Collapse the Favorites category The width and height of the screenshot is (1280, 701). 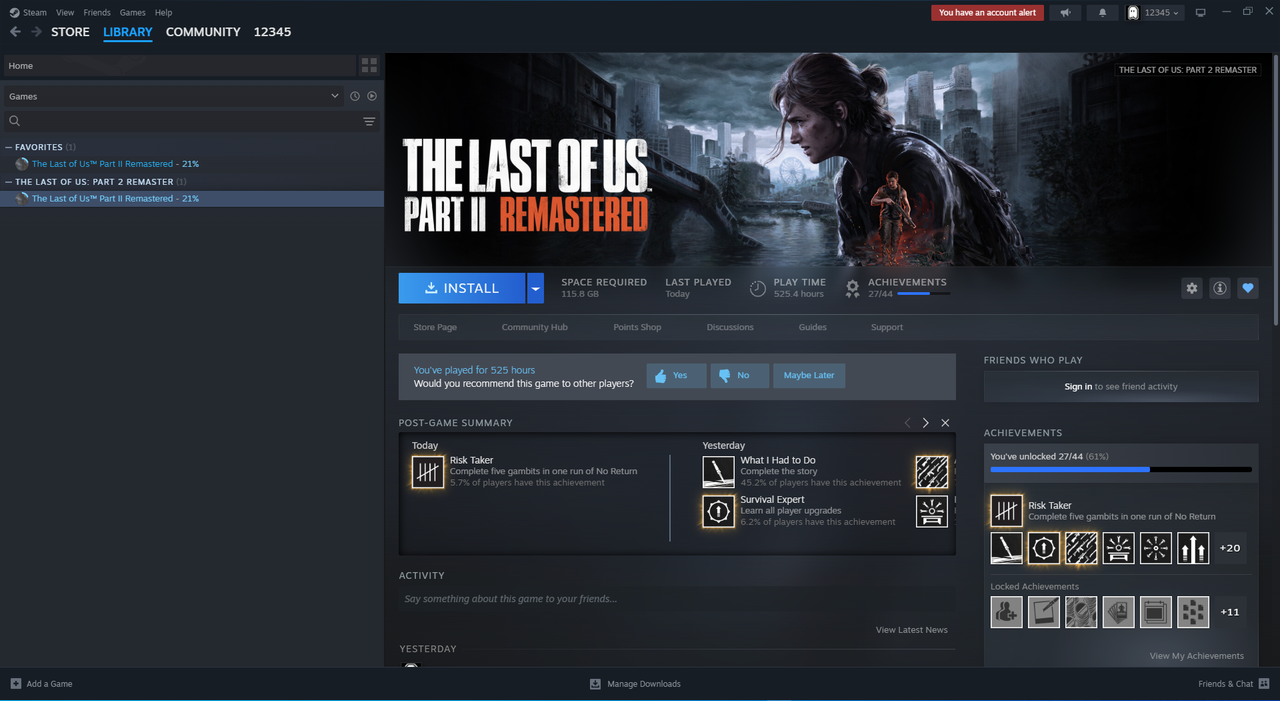pyautogui.click(x=9, y=147)
